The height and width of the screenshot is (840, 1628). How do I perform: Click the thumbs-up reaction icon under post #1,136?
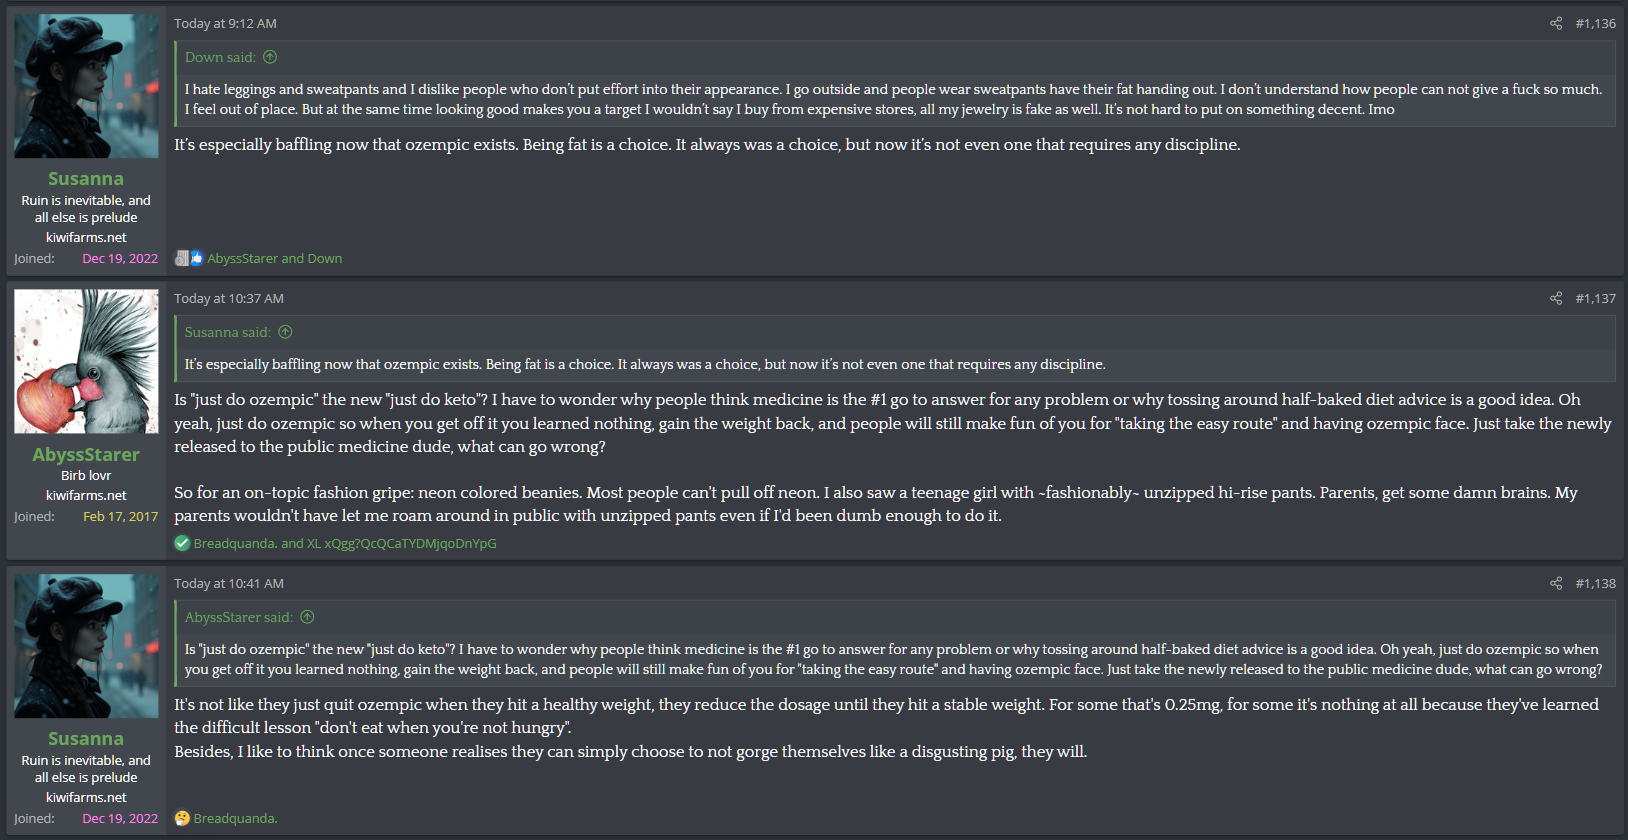pyautogui.click(x=196, y=258)
